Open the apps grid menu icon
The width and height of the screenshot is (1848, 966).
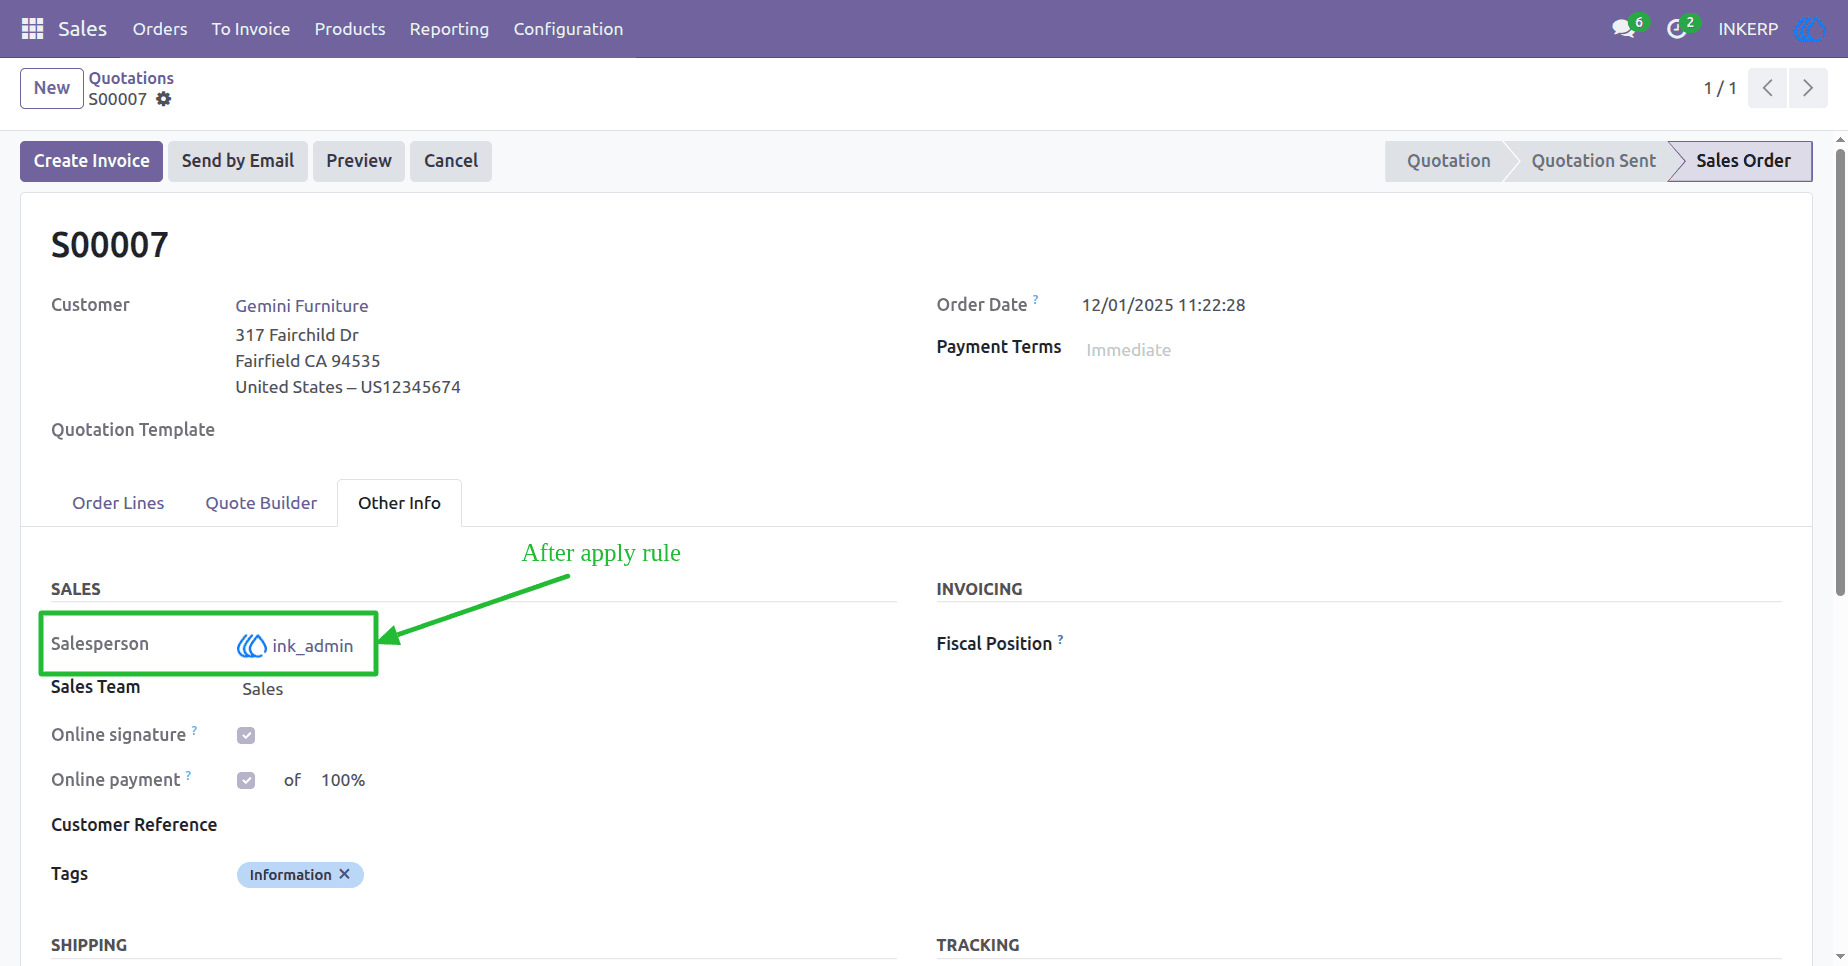[32, 29]
